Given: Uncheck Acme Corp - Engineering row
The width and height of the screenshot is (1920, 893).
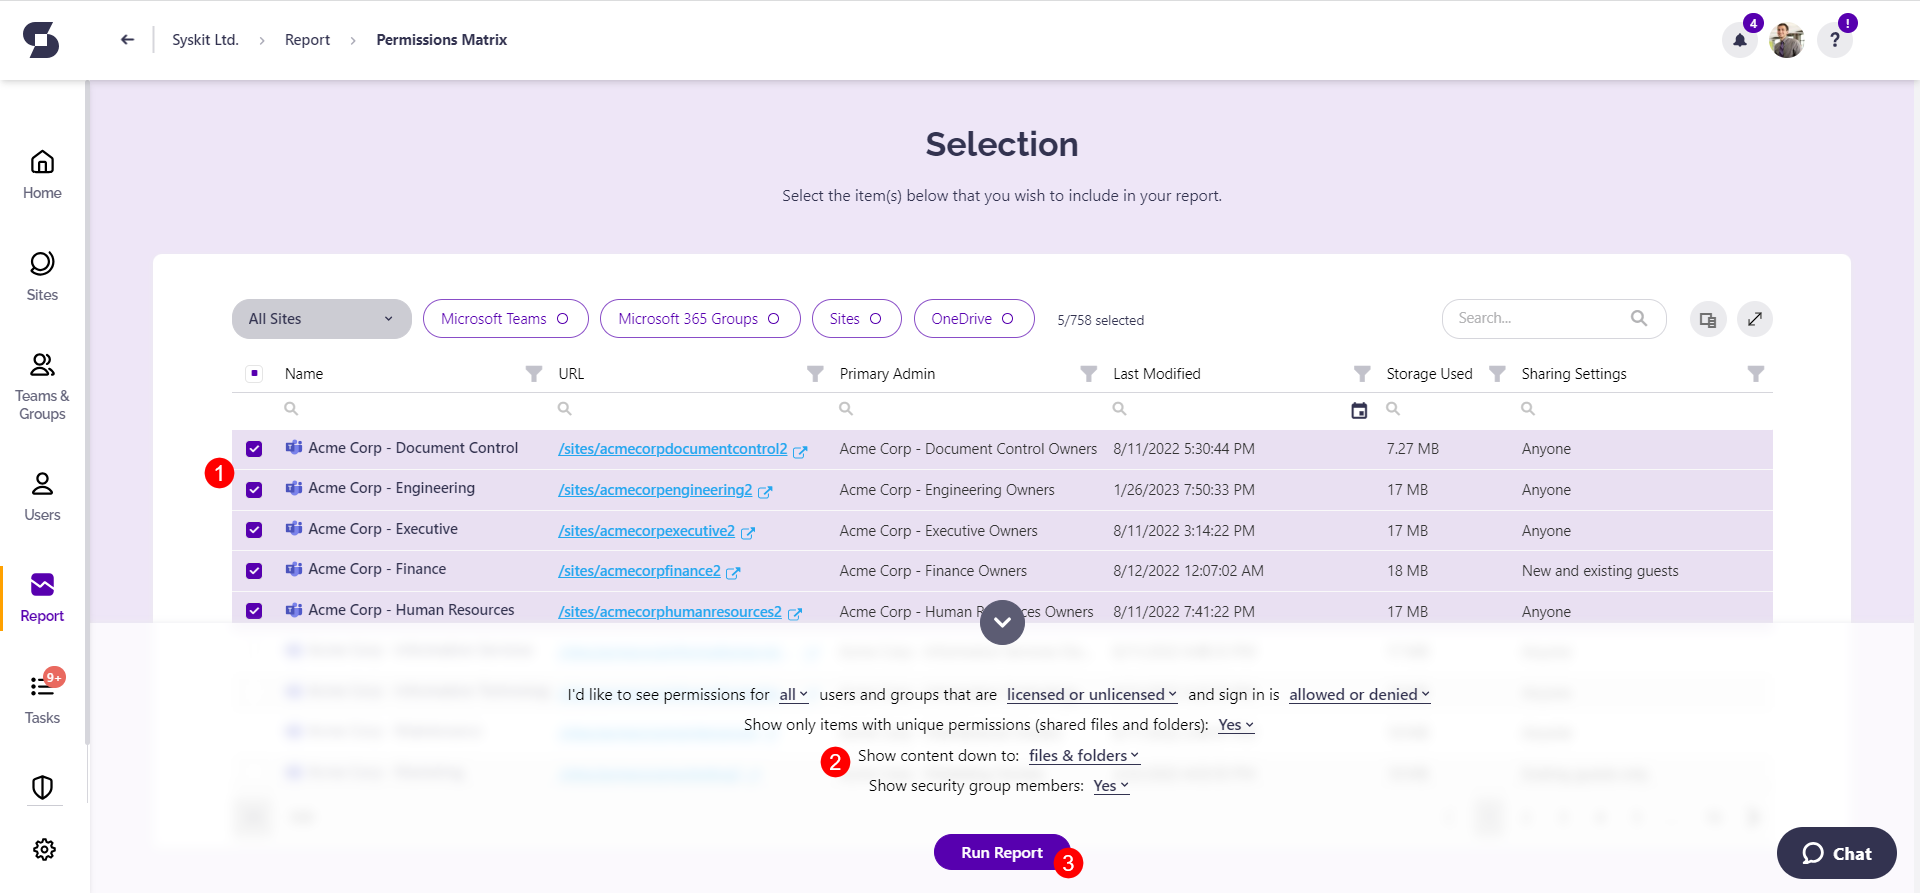Looking at the screenshot, I should (x=254, y=490).
